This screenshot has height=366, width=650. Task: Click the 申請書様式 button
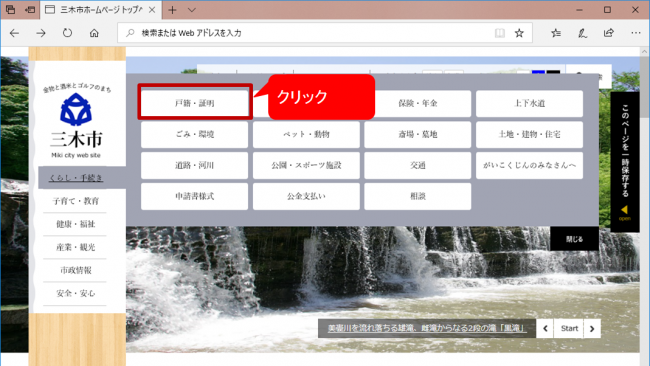tap(194, 196)
